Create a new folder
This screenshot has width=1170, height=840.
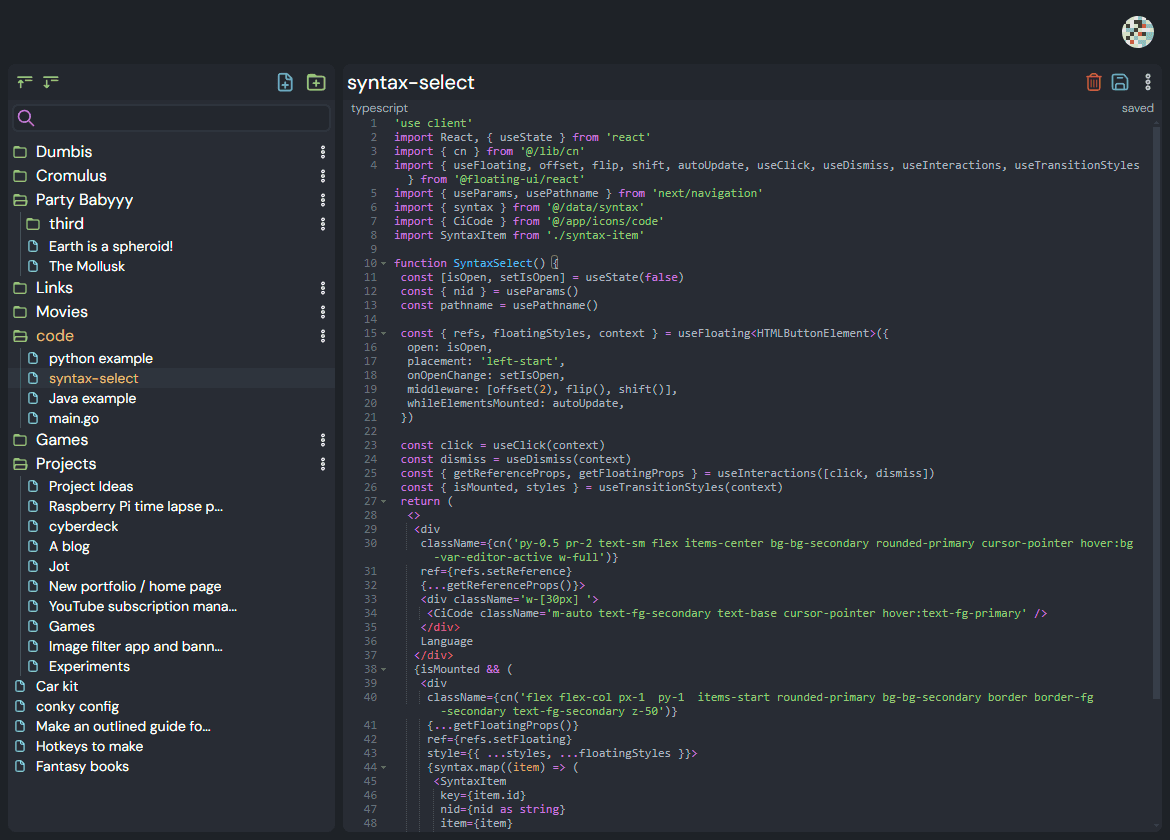(316, 82)
